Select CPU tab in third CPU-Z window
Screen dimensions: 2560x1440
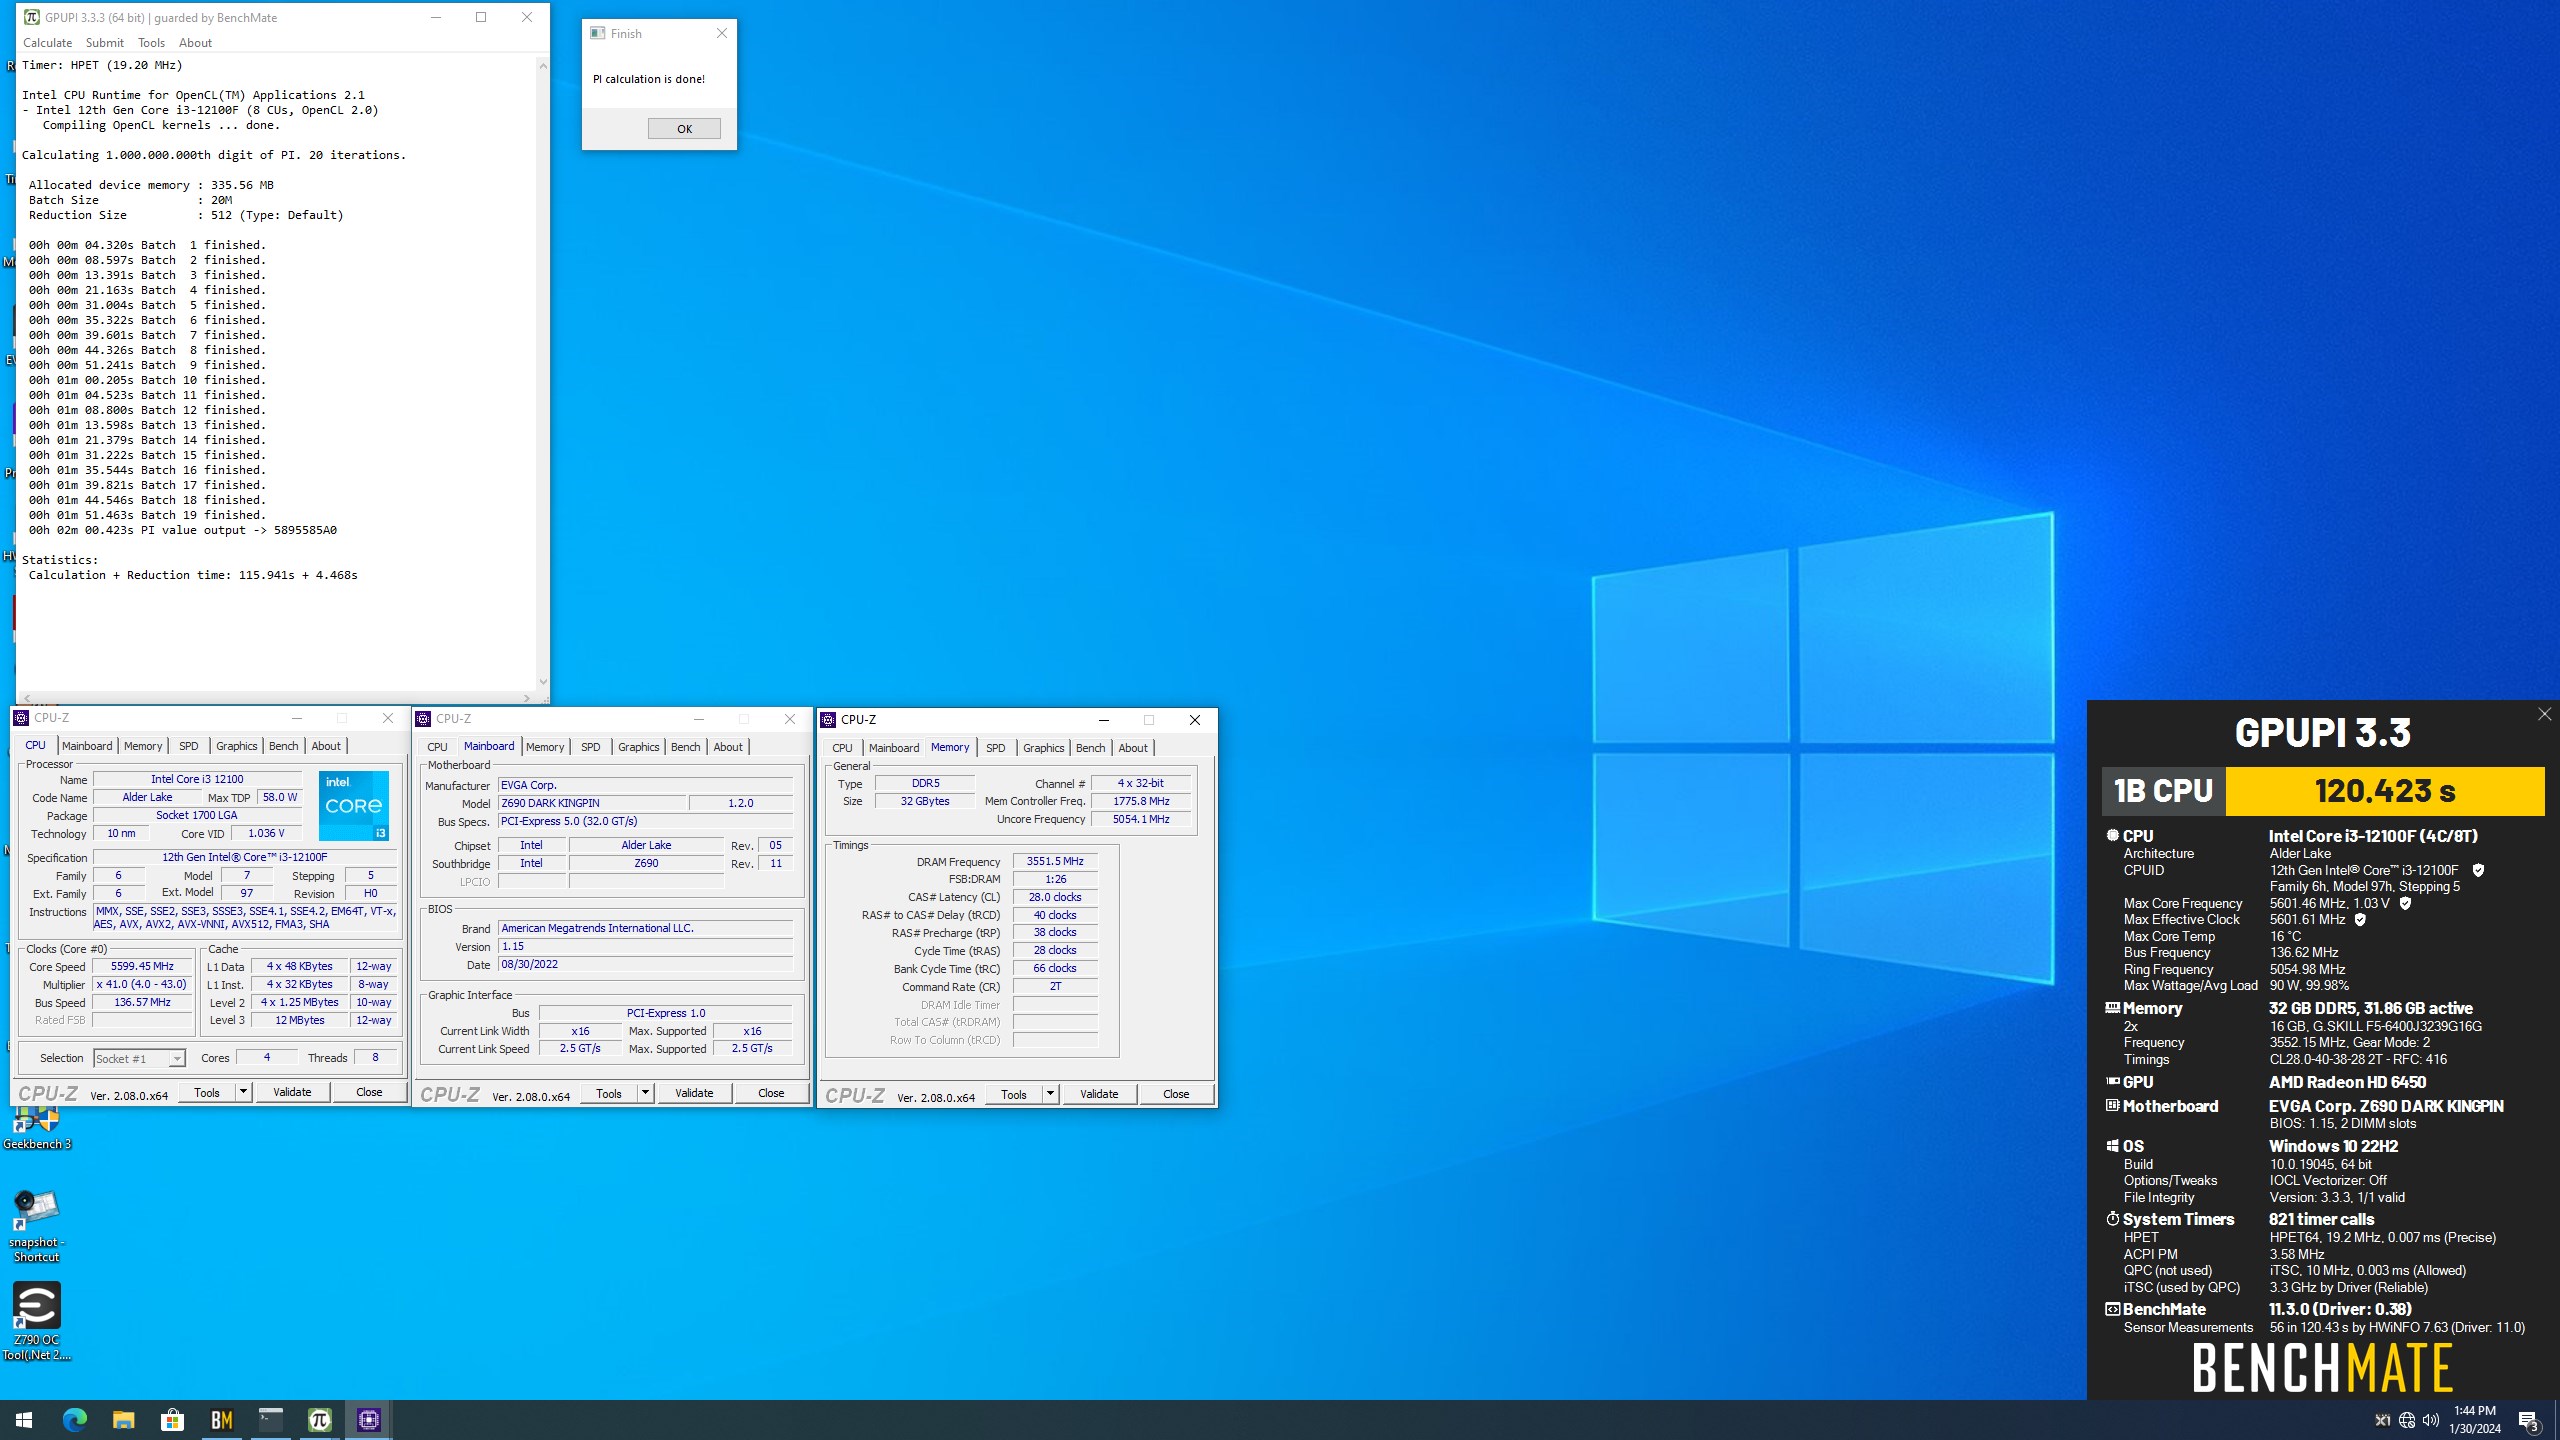click(842, 747)
